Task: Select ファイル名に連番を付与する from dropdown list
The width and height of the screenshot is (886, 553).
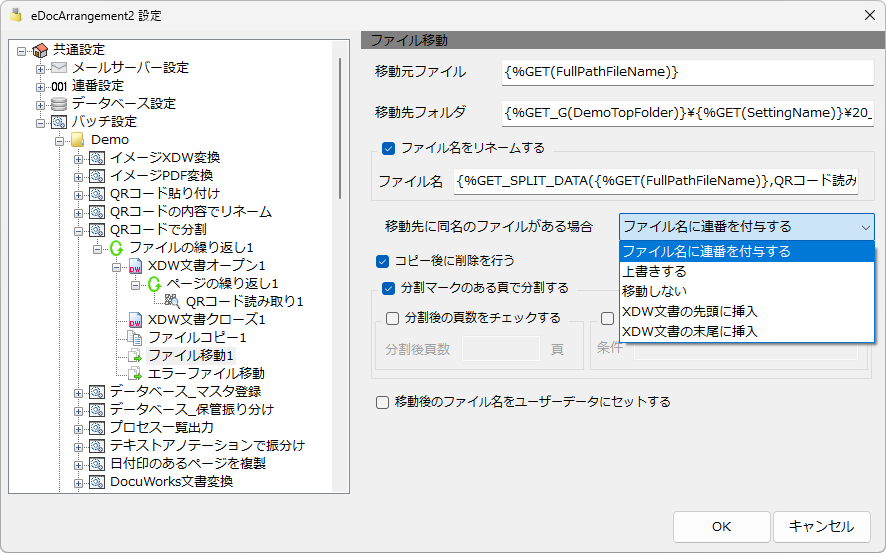Action: (746, 251)
